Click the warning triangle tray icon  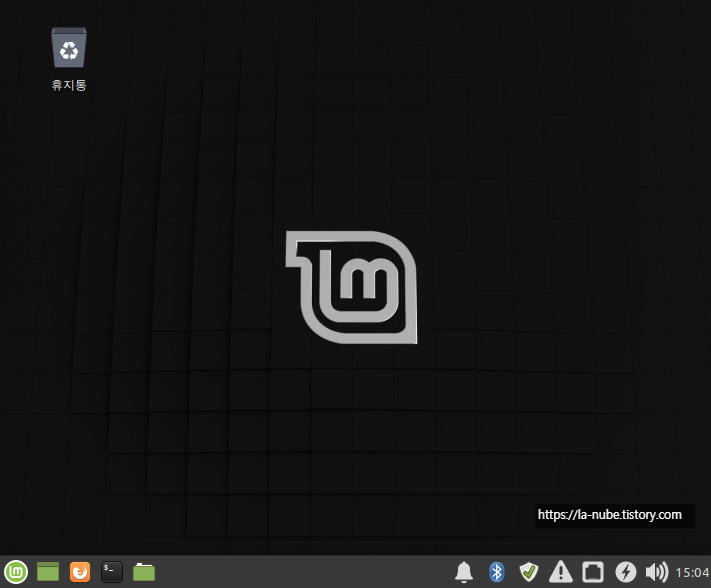click(561, 572)
